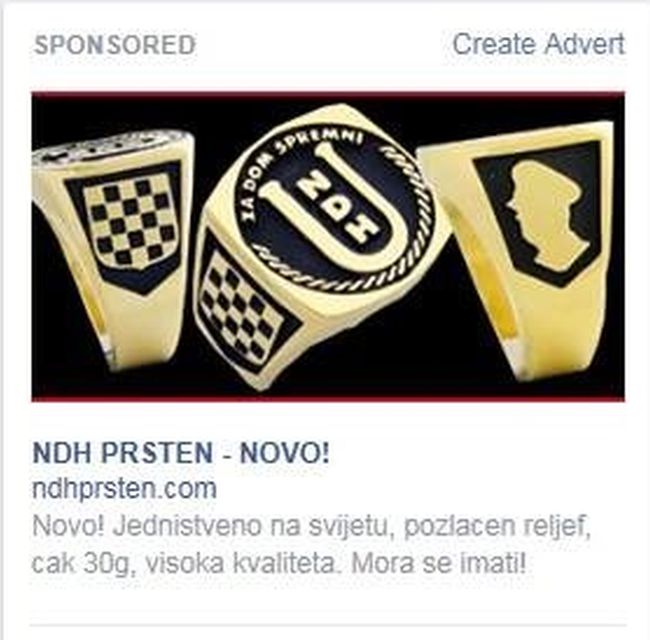Click the jeweled top of the left ring
650x640 pixels.
[x=112, y=147]
